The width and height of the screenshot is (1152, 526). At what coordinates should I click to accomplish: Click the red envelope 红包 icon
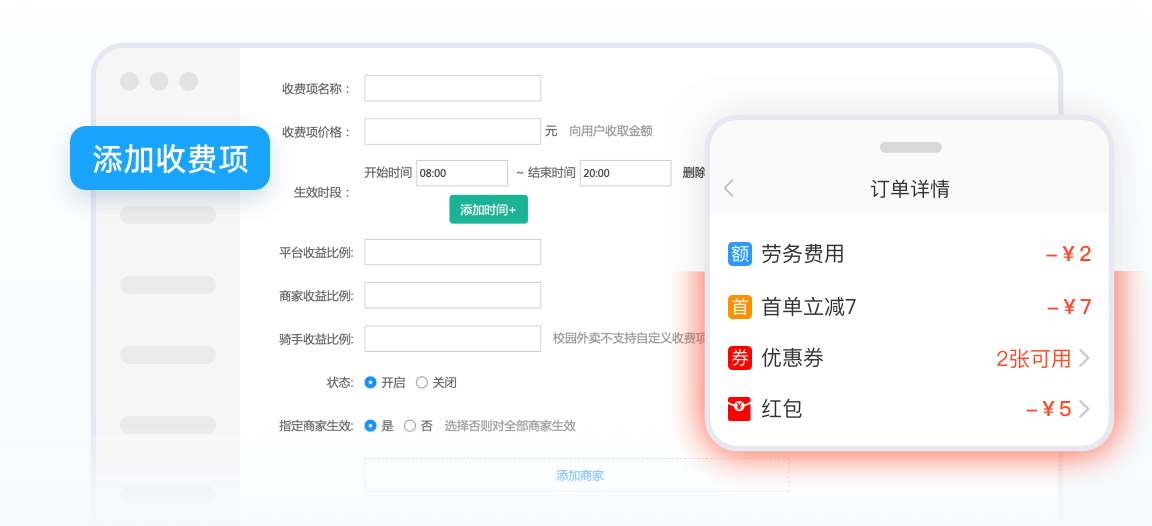(x=740, y=409)
